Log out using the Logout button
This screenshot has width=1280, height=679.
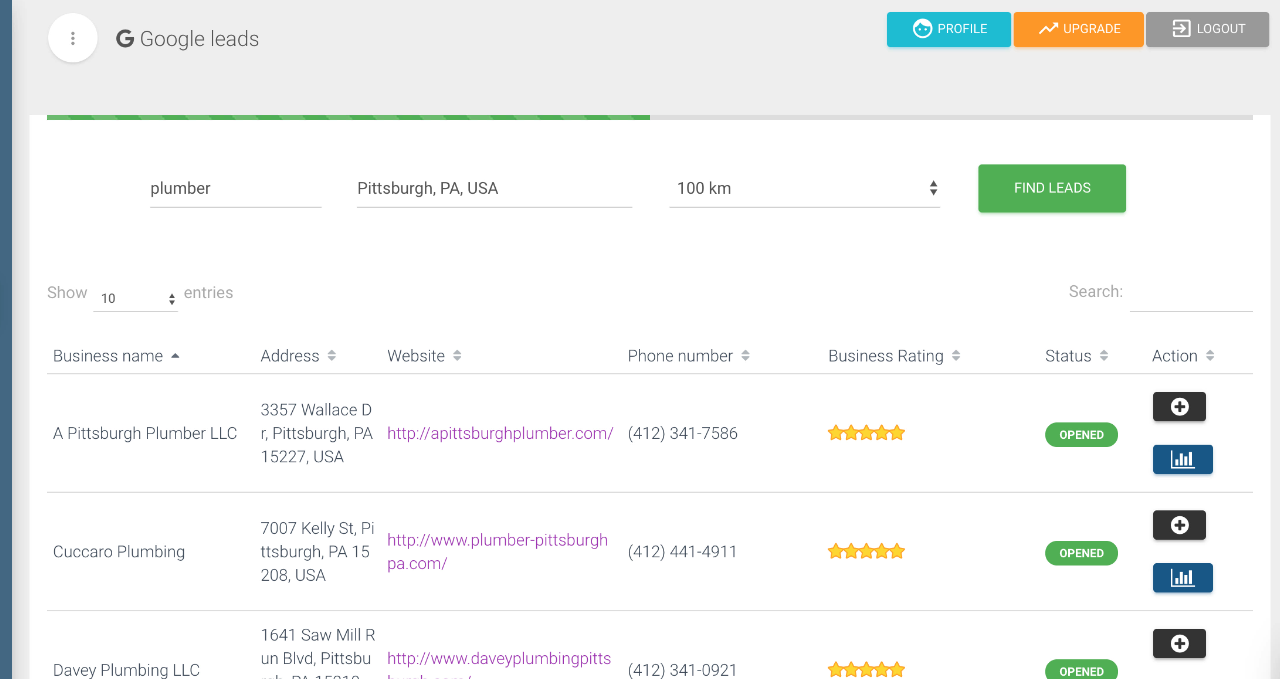click(1207, 29)
